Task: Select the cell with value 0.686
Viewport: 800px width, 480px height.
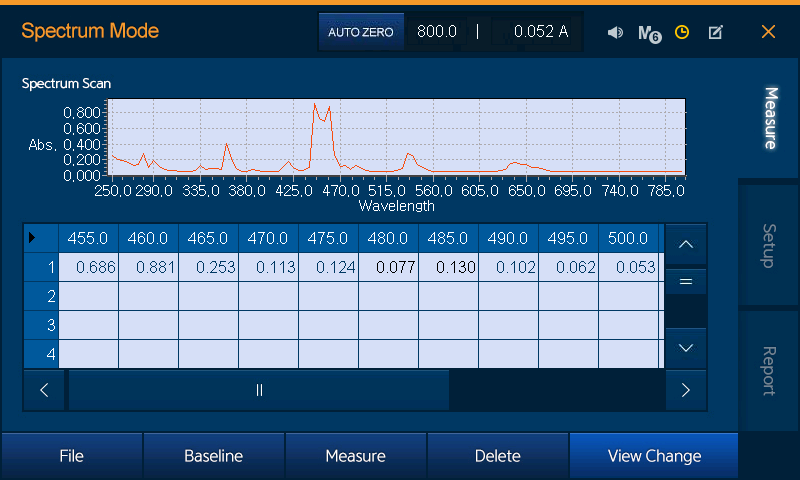Action: pyautogui.click(x=88, y=267)
